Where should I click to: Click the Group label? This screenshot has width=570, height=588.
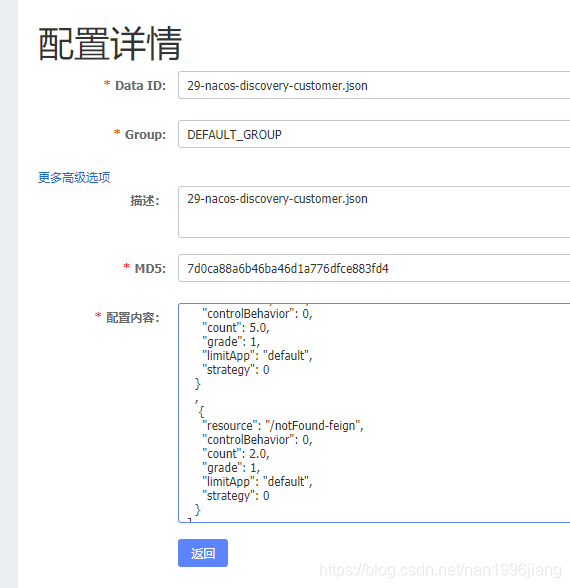coord(145,134)
